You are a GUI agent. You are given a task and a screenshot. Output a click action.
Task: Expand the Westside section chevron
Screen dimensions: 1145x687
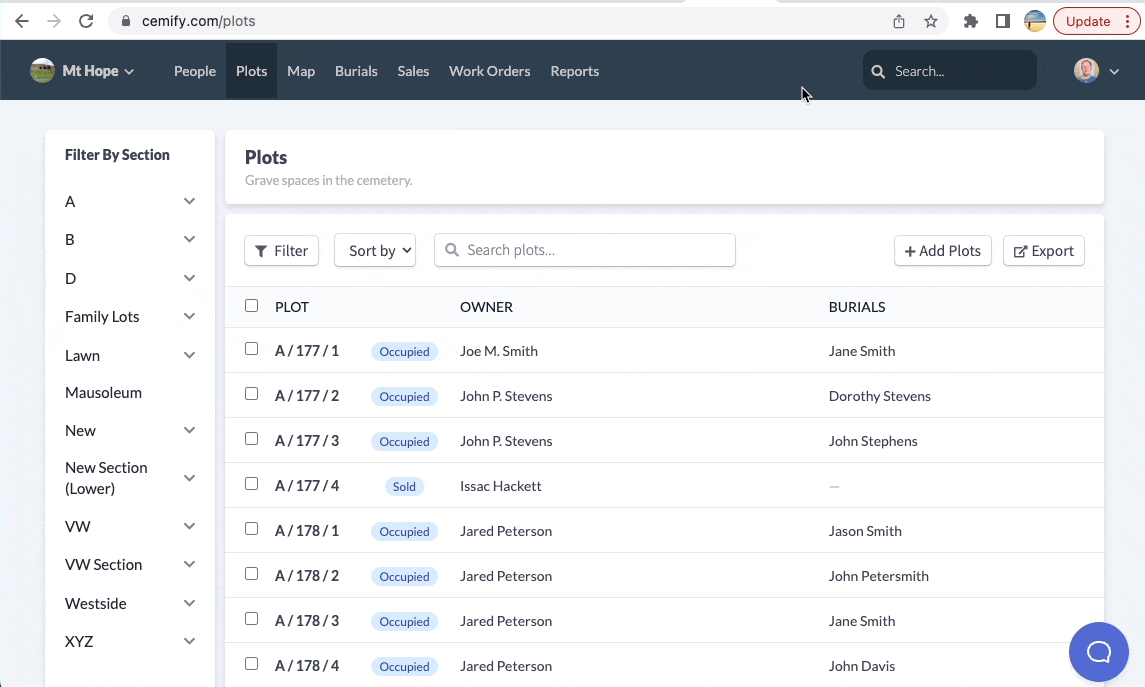click(x=189, y=603)
